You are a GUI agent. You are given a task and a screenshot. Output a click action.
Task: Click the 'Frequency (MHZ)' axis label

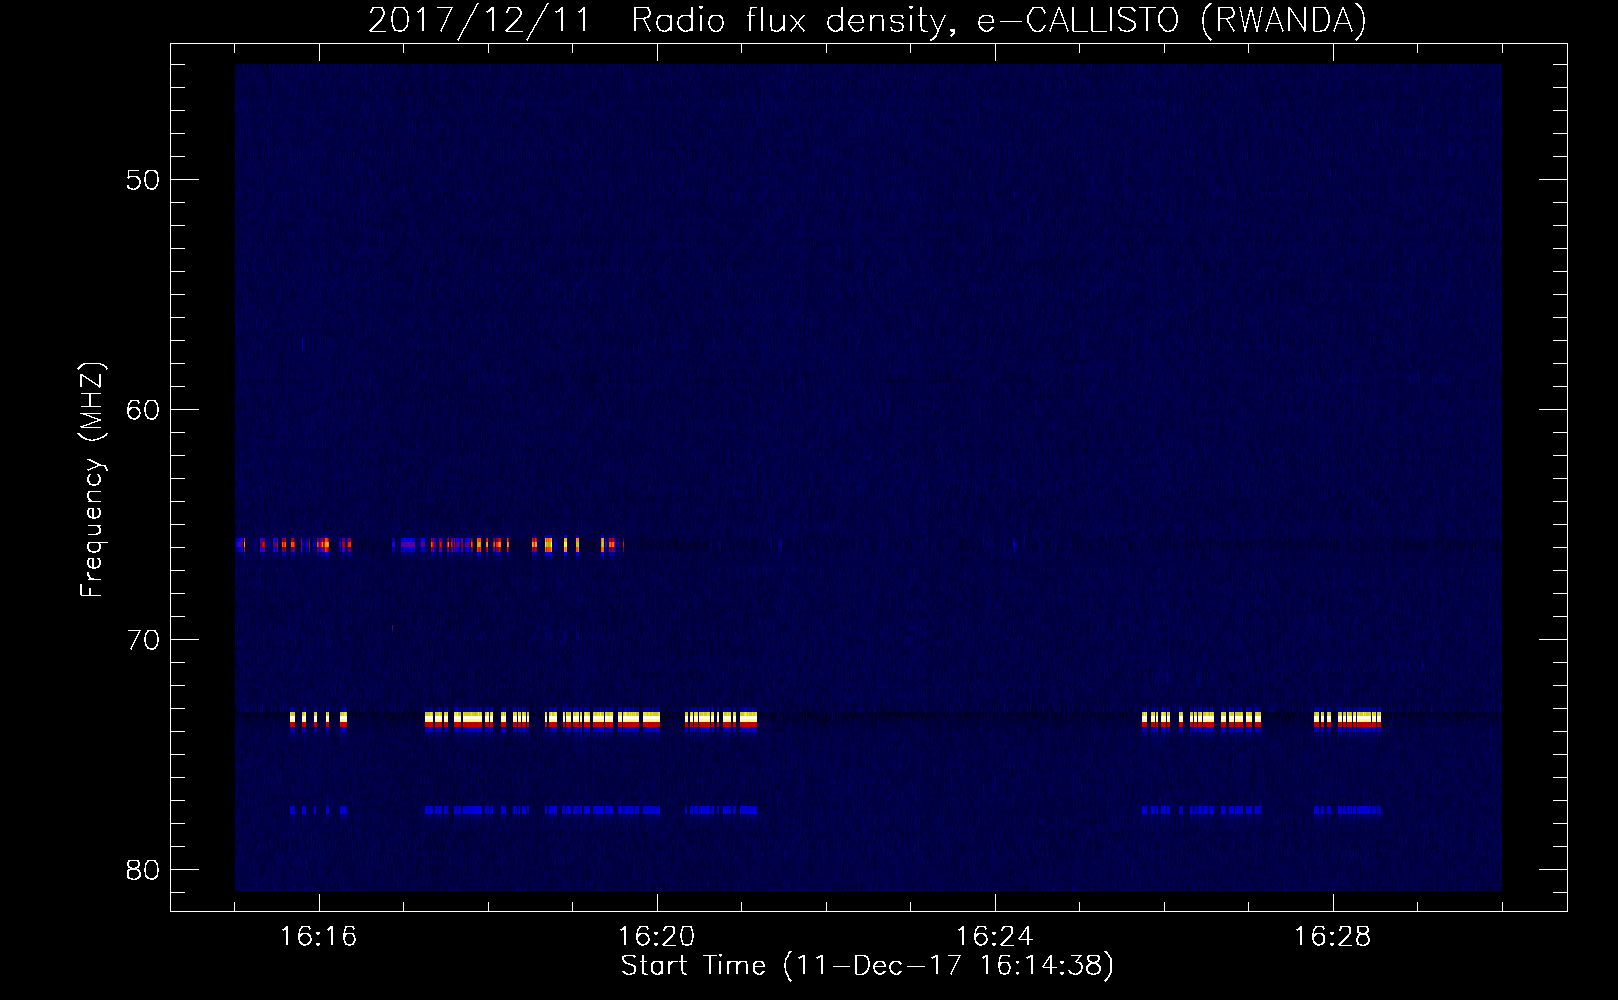point(91,480)
